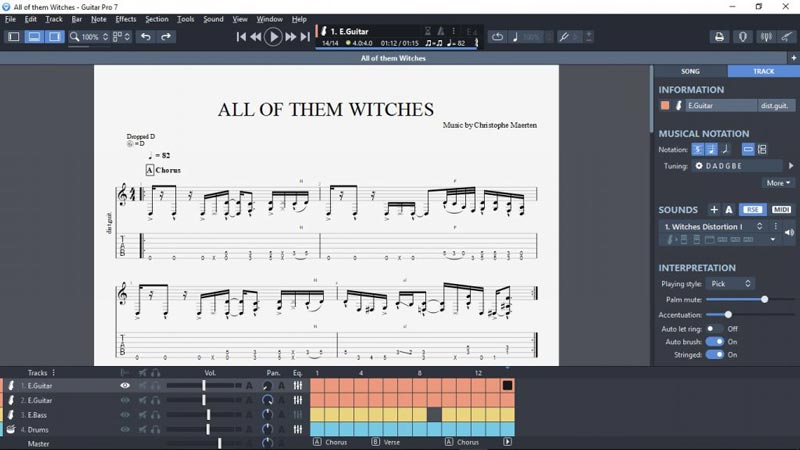Solo the Drums track with headphones icon

point(156,430)
